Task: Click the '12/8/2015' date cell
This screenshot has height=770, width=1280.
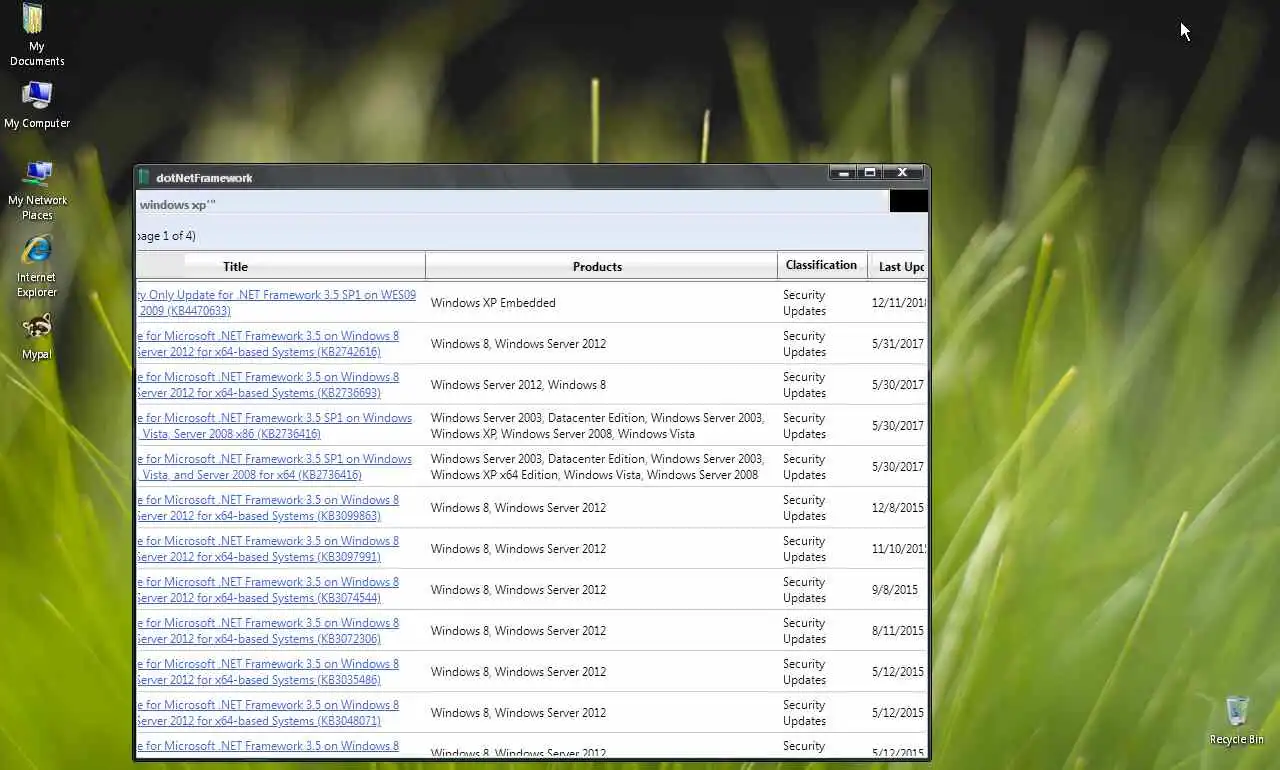Action: tap(897, 508)
